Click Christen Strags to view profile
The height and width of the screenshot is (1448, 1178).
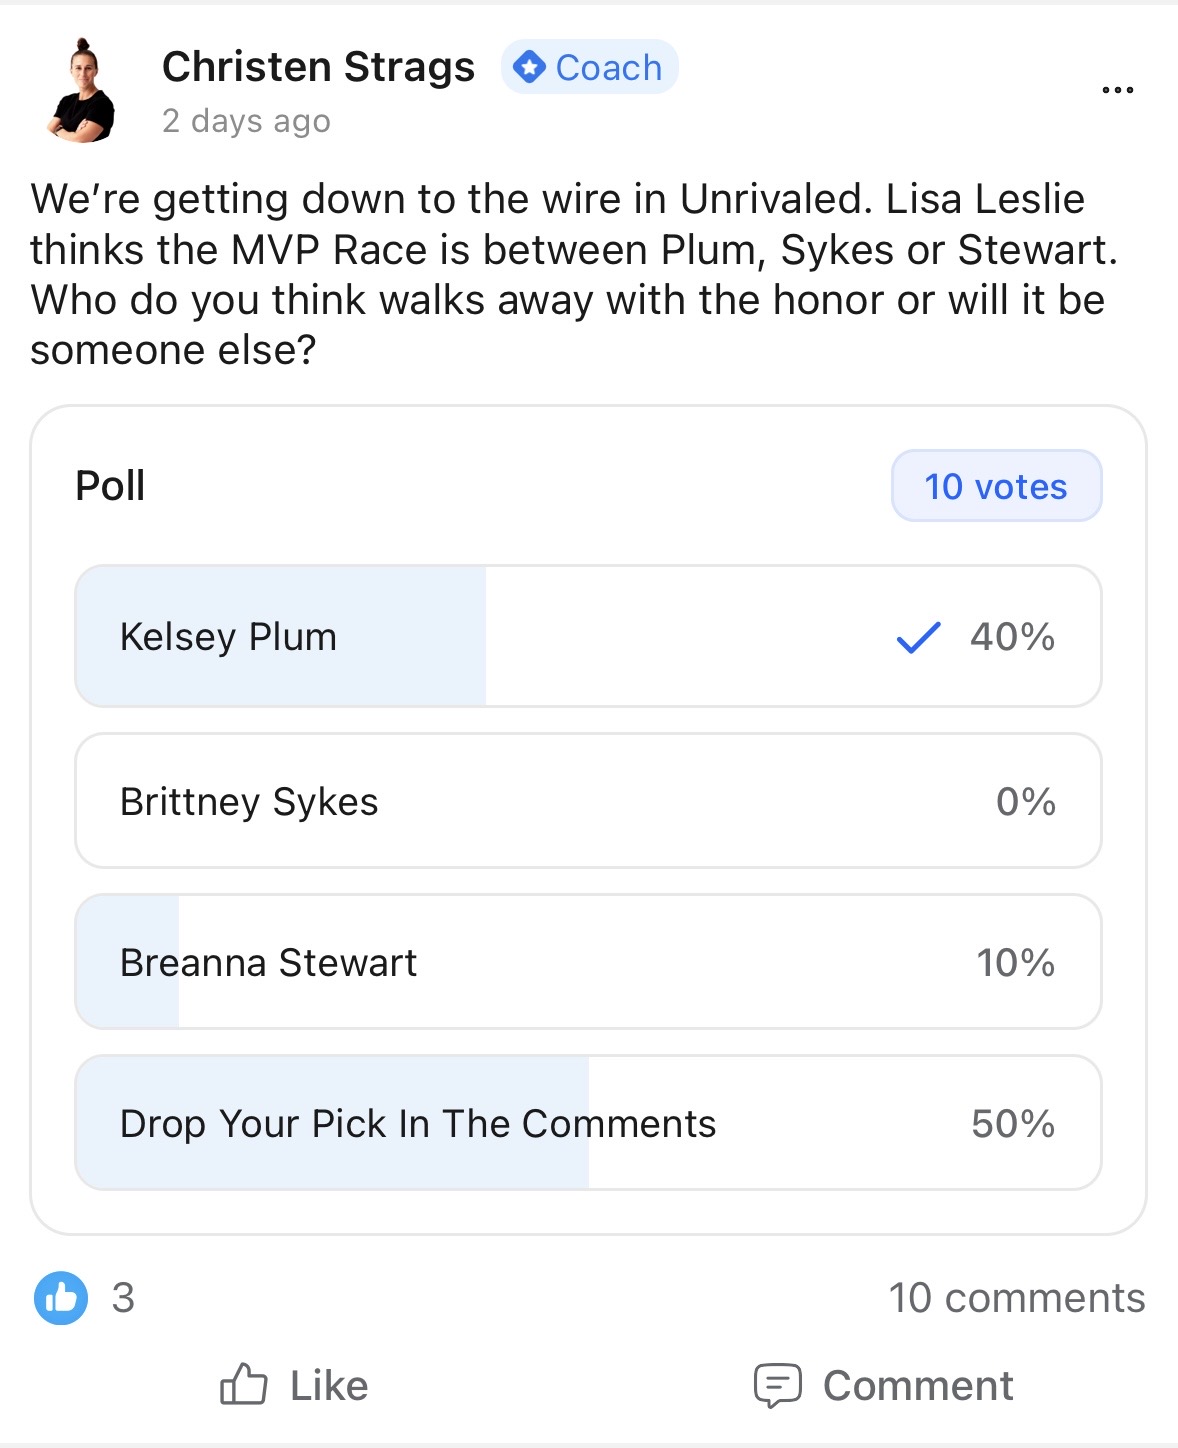pos(318,67)
